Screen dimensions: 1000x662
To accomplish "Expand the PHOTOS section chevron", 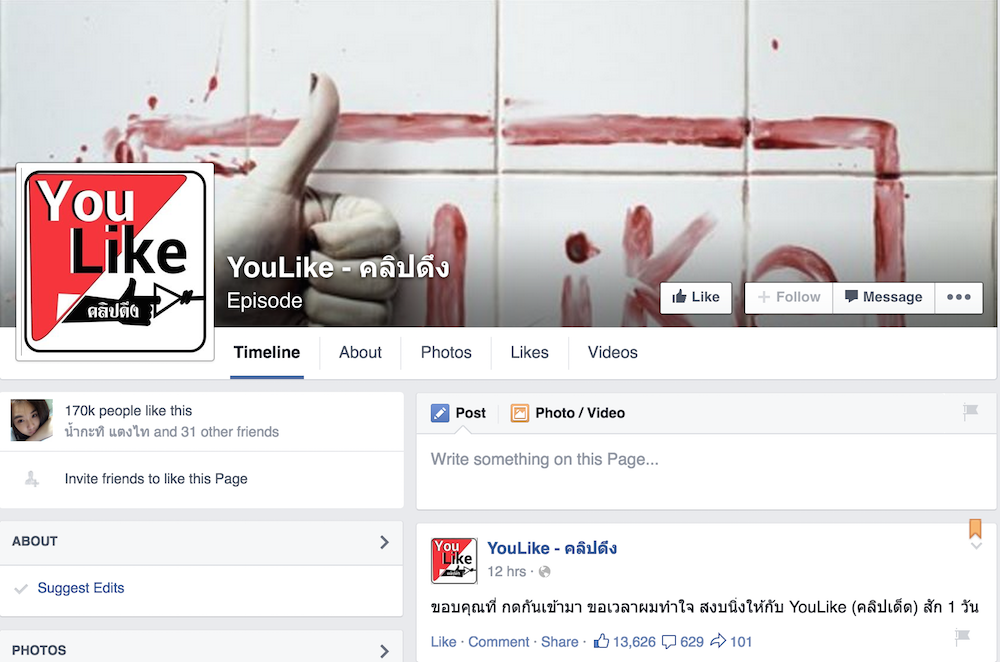I will 384,651.
